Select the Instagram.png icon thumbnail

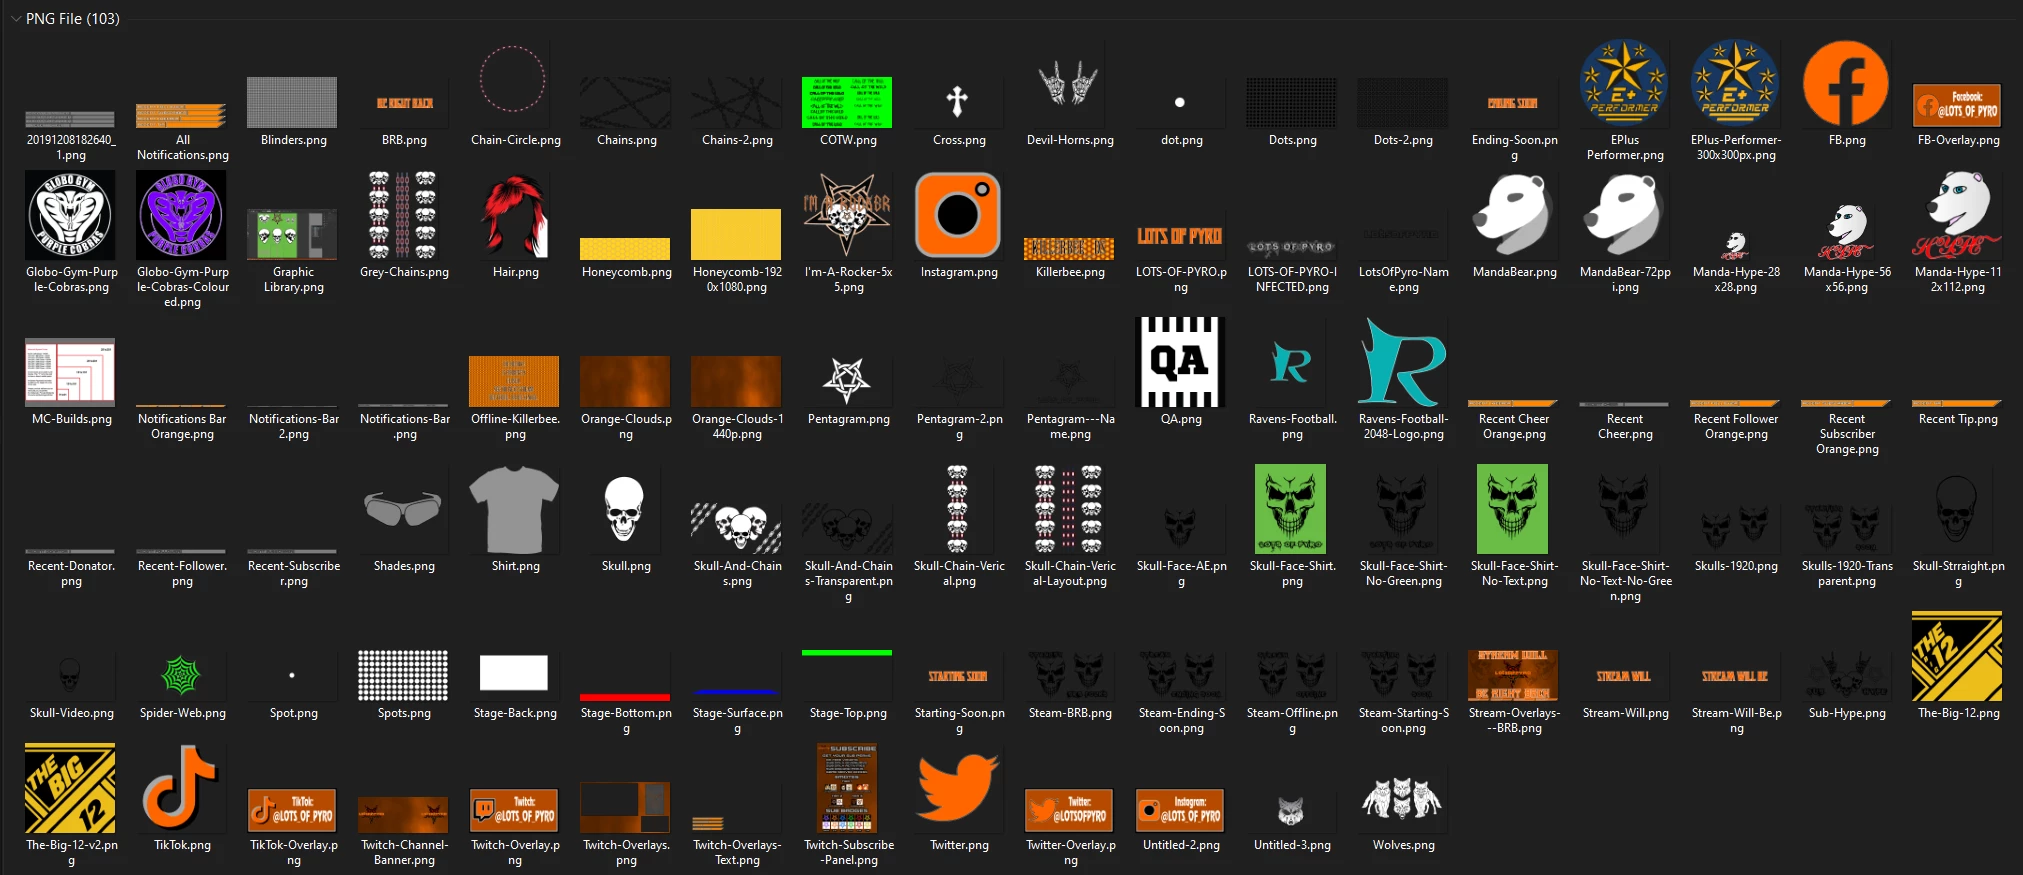point(958,215)
